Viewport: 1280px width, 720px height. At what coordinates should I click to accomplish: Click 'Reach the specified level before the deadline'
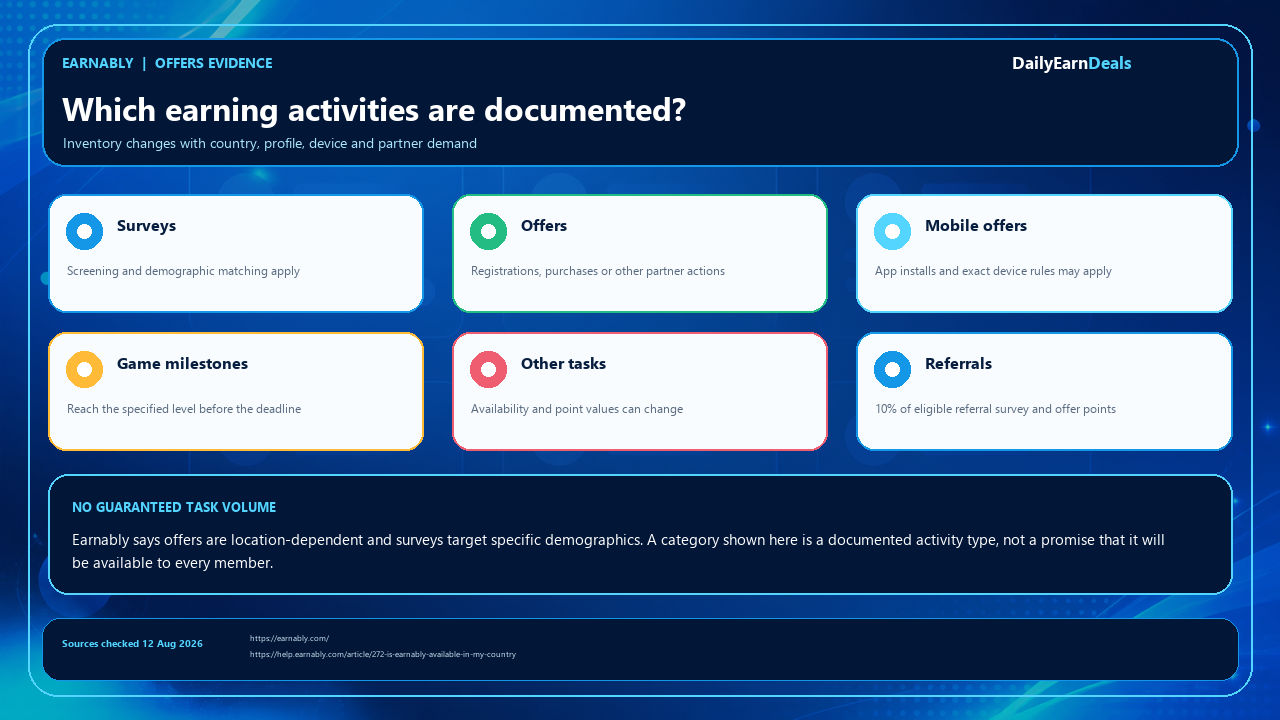[x=184, y=409]
